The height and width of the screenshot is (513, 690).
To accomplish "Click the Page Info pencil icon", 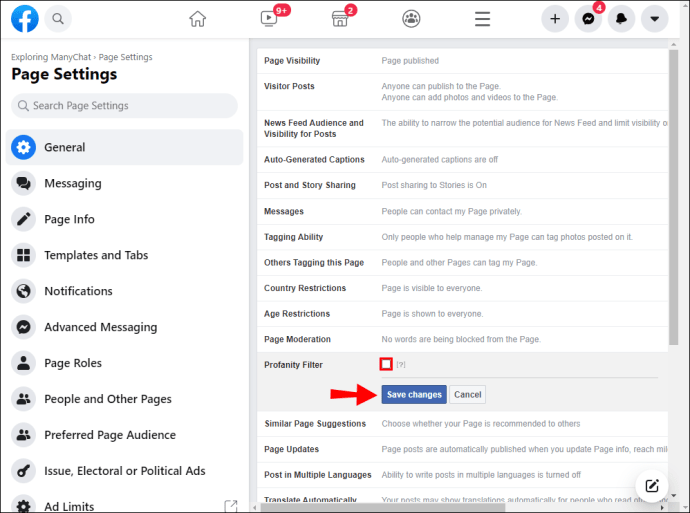I will (x=23, y=219).
